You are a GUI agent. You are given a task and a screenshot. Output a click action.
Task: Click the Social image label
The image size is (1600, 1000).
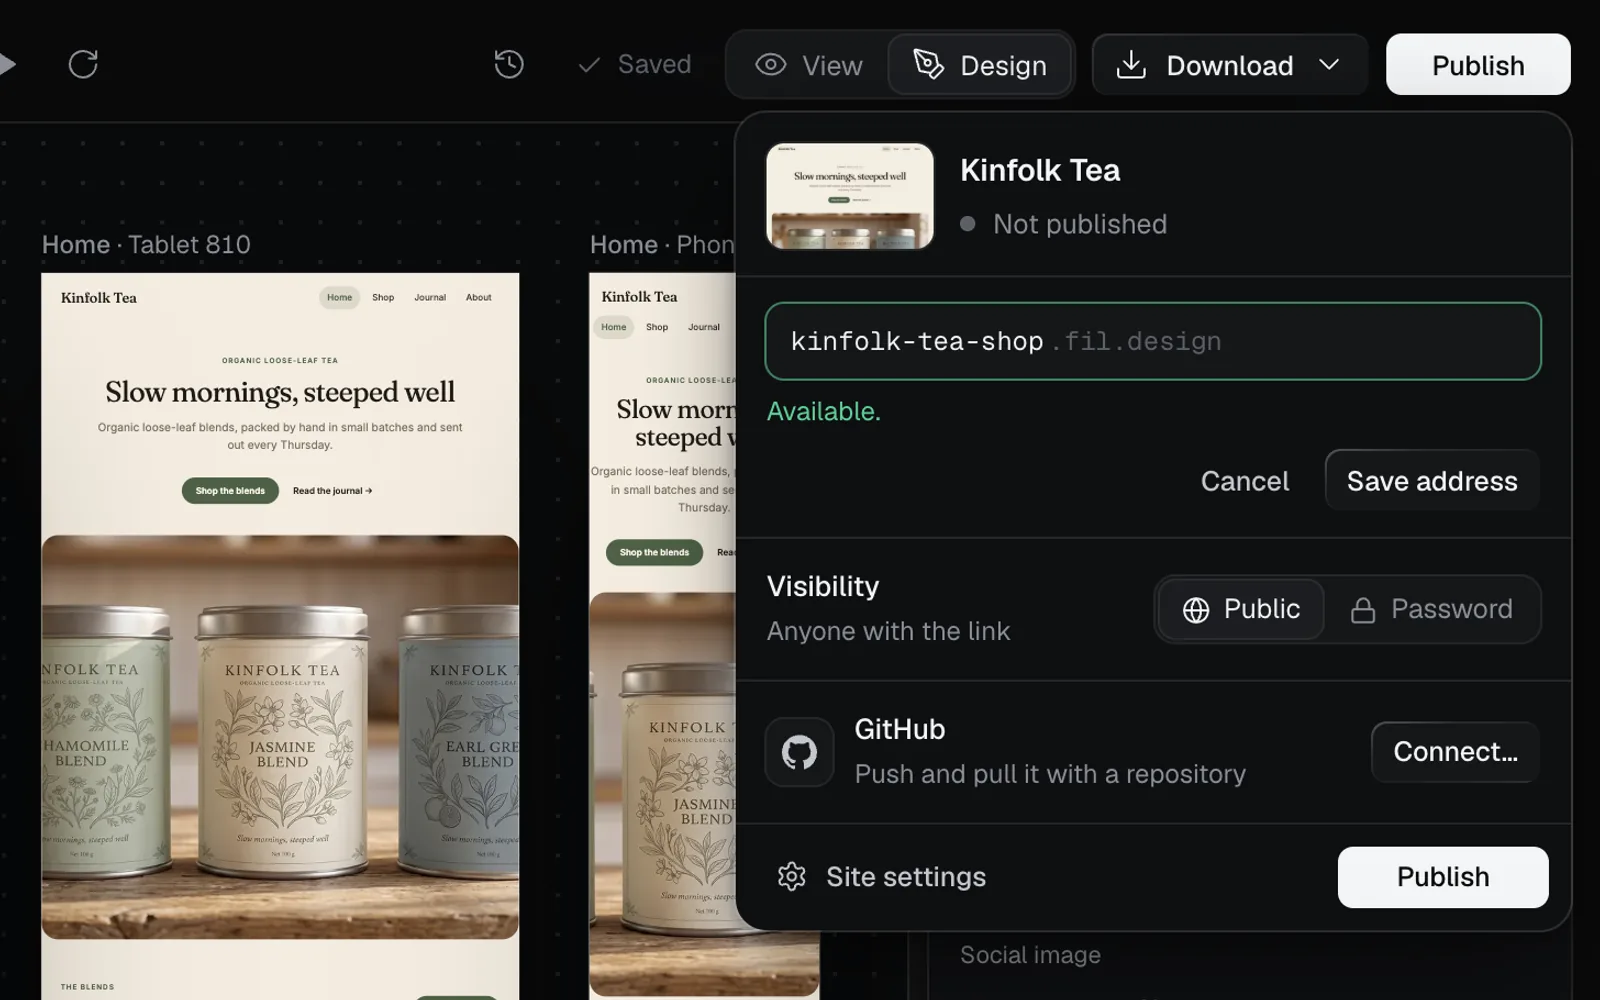coord(1030,955)
